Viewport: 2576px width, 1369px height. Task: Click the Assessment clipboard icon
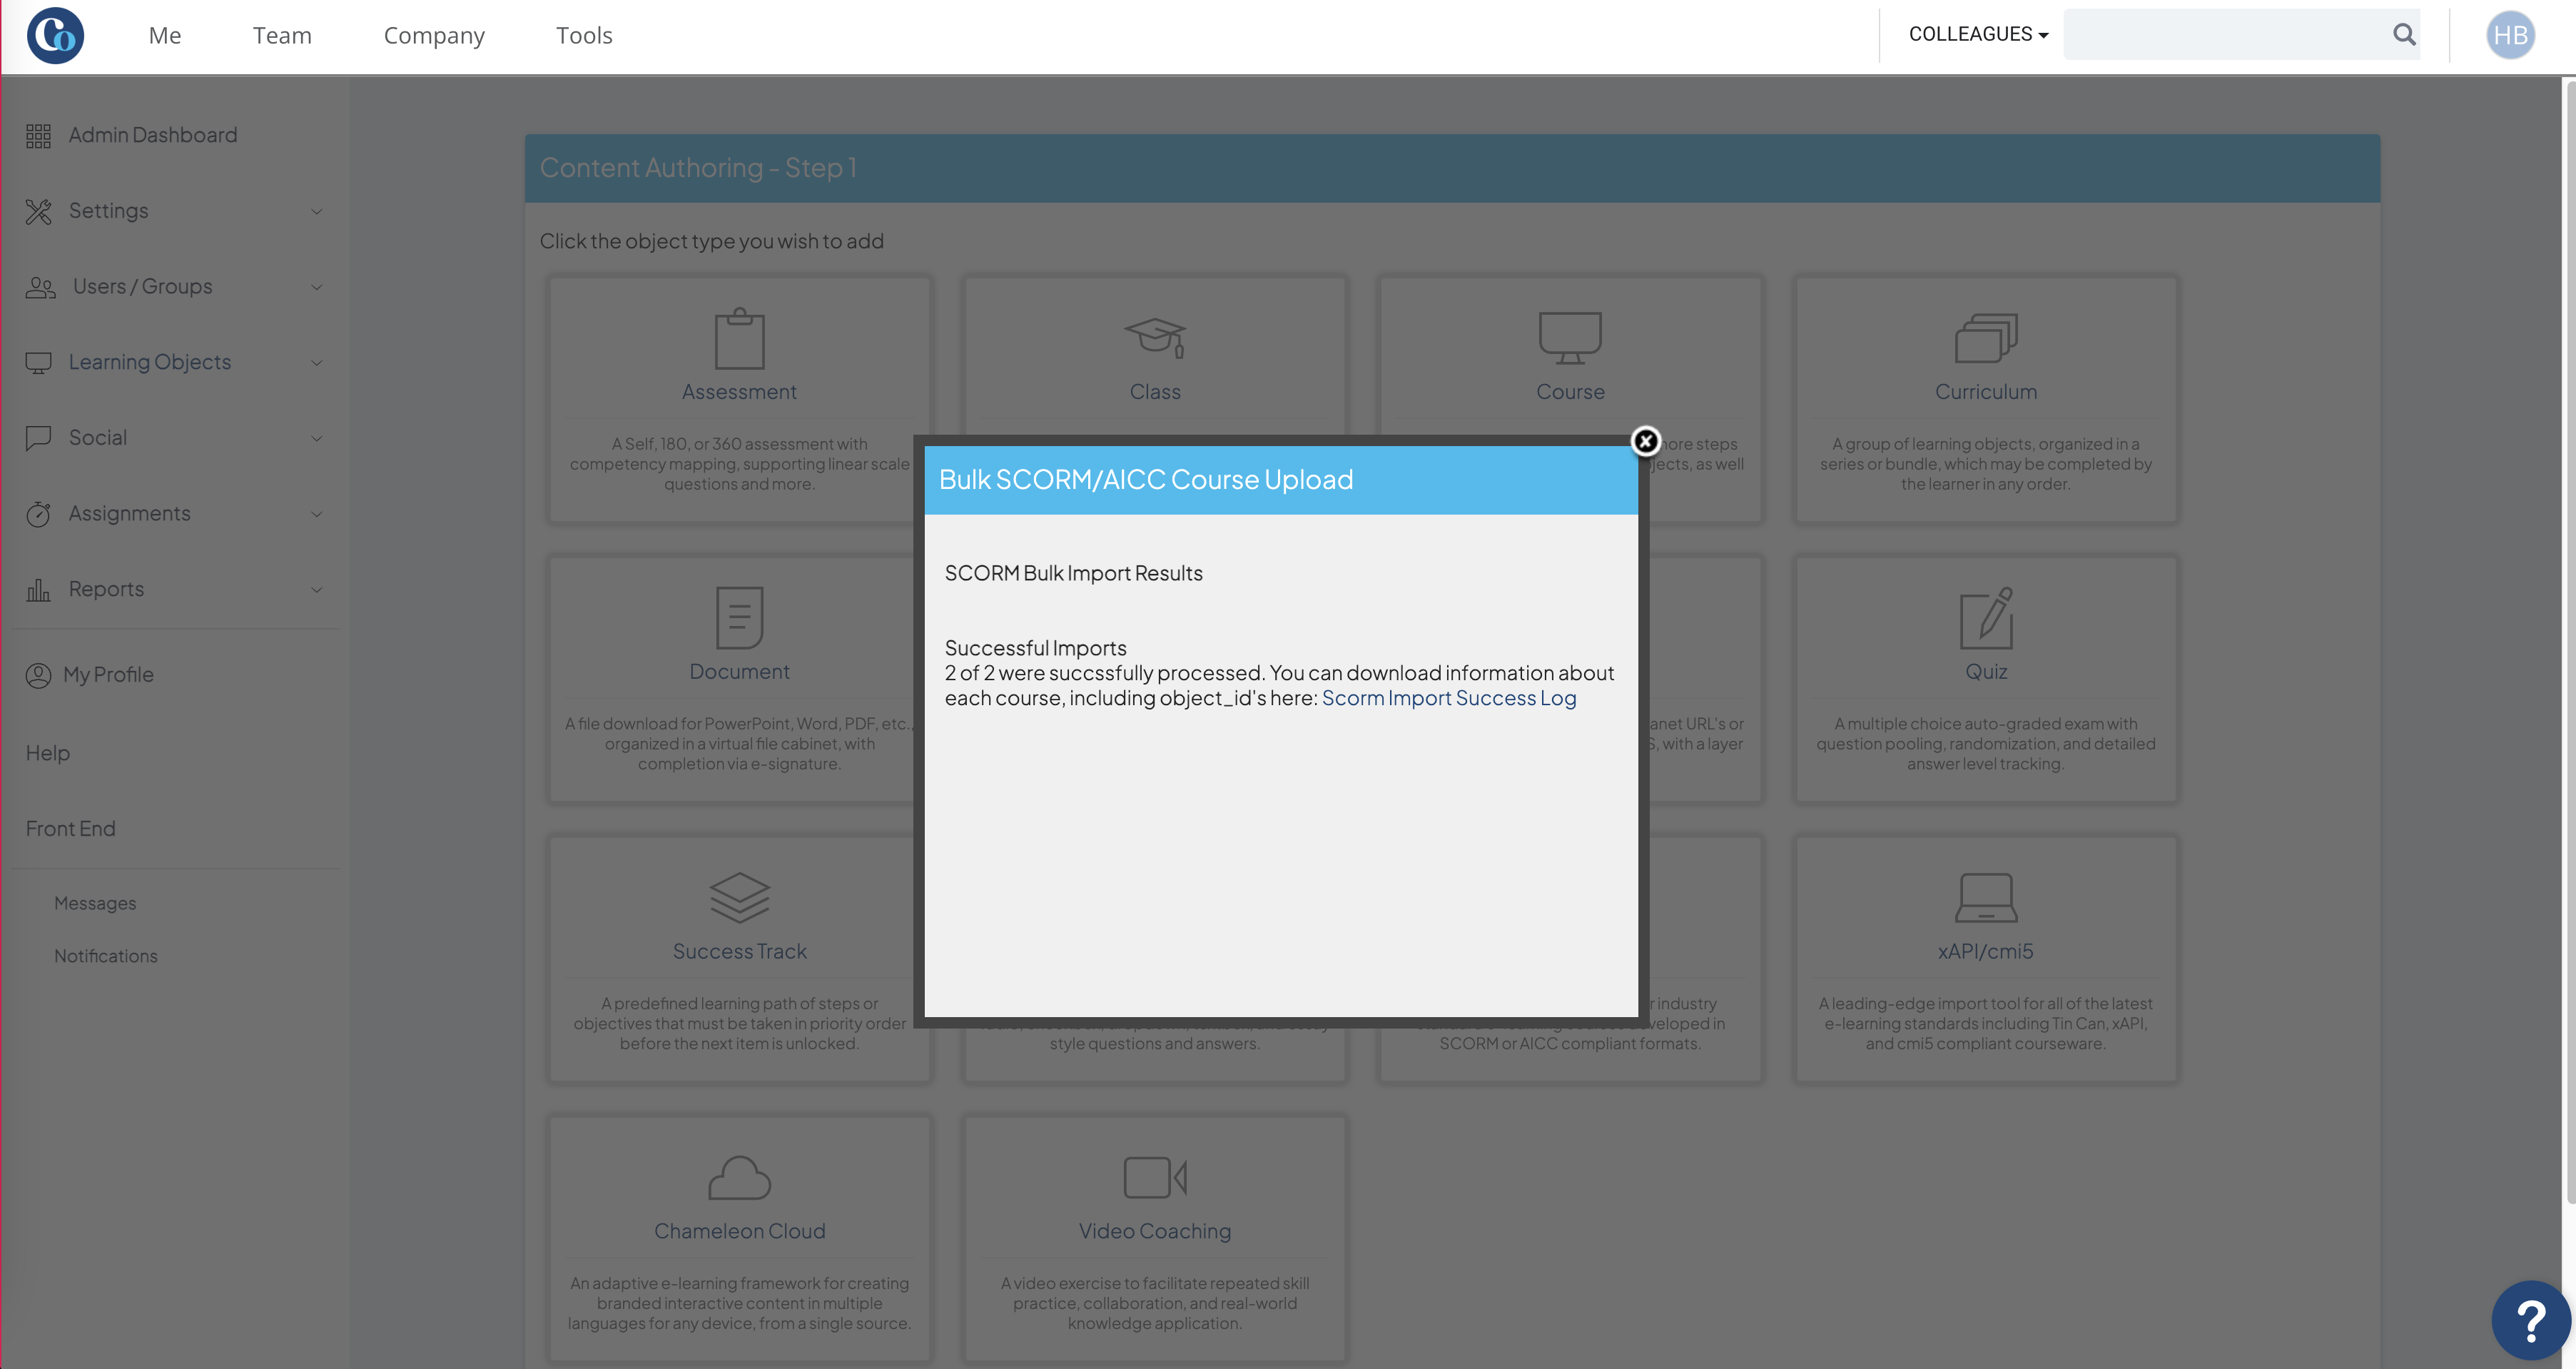739,338
